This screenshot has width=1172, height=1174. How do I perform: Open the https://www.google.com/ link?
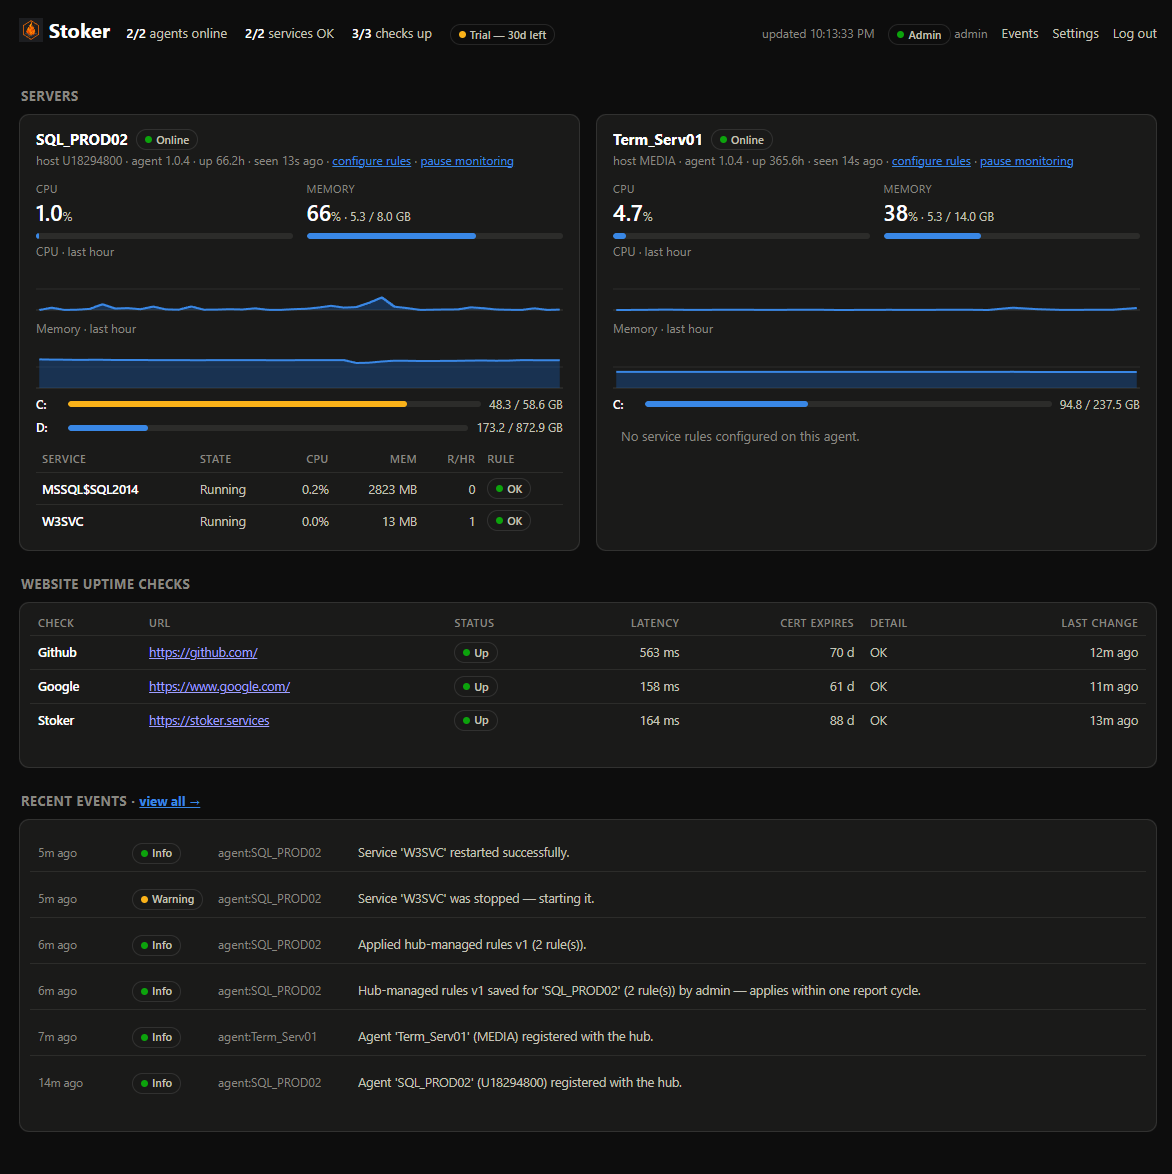pyautogui.click(x=219, y=687)
